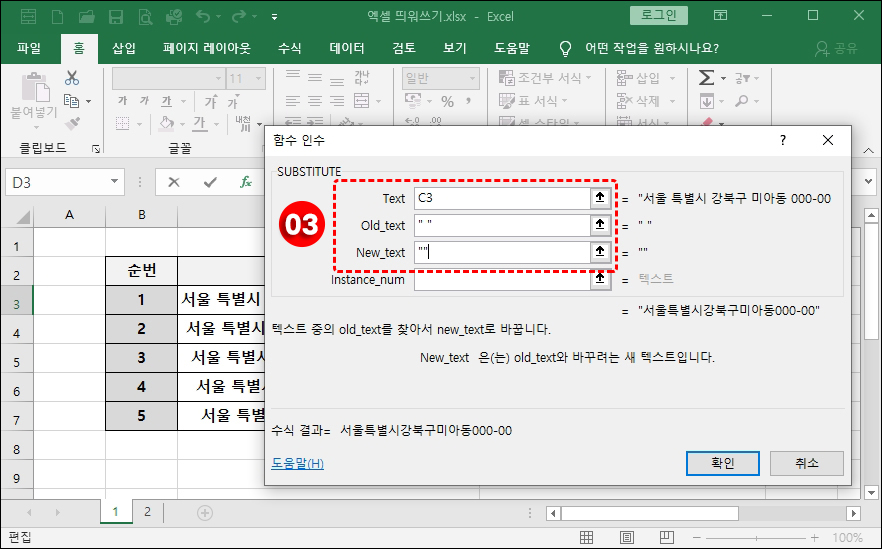Click the increase font size icon
This screenshot has width=882, height=549.
click(212, 101)
